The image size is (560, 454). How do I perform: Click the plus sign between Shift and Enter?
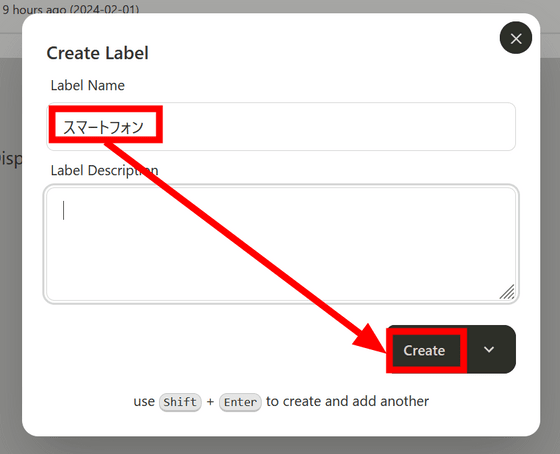pyautogui.click(x=210, y=402)
